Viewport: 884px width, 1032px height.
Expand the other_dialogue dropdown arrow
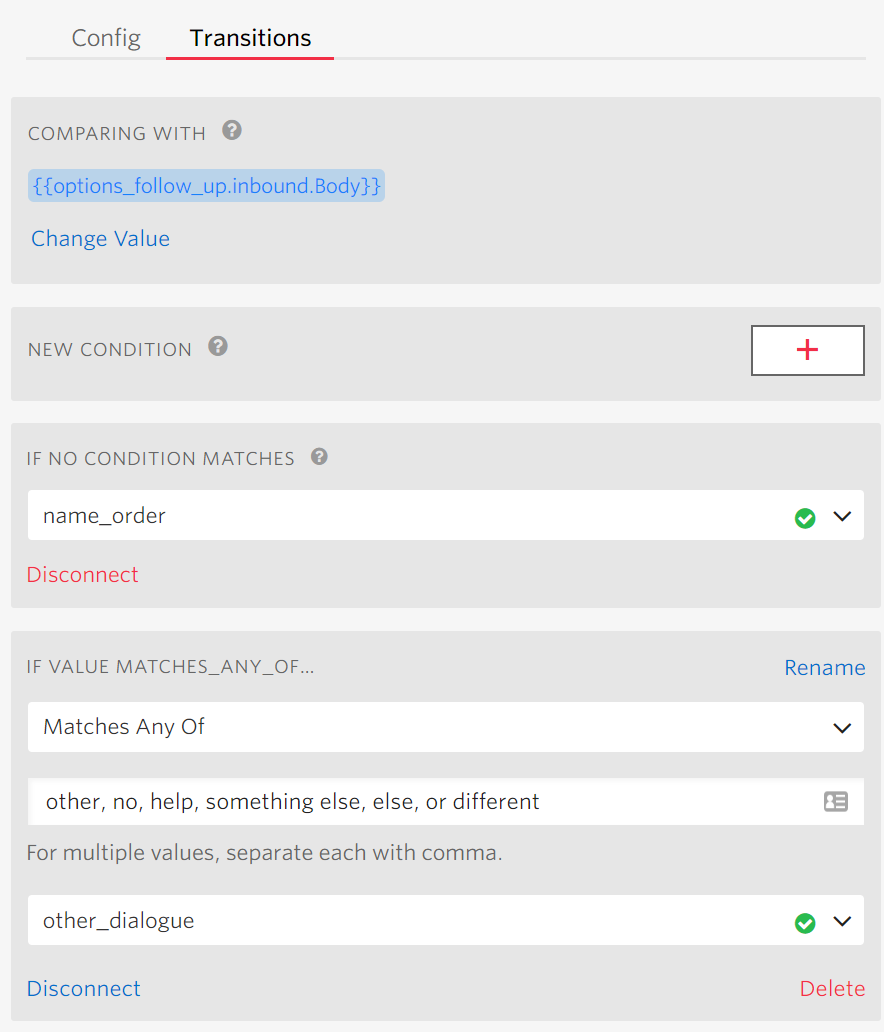tap(842, 921)
